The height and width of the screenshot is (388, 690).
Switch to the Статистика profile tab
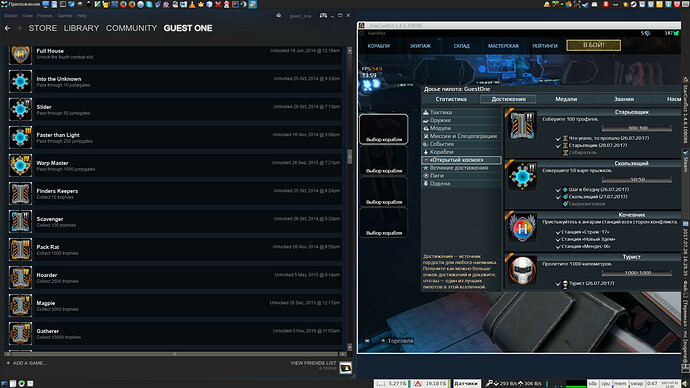(x=451, y=99)
